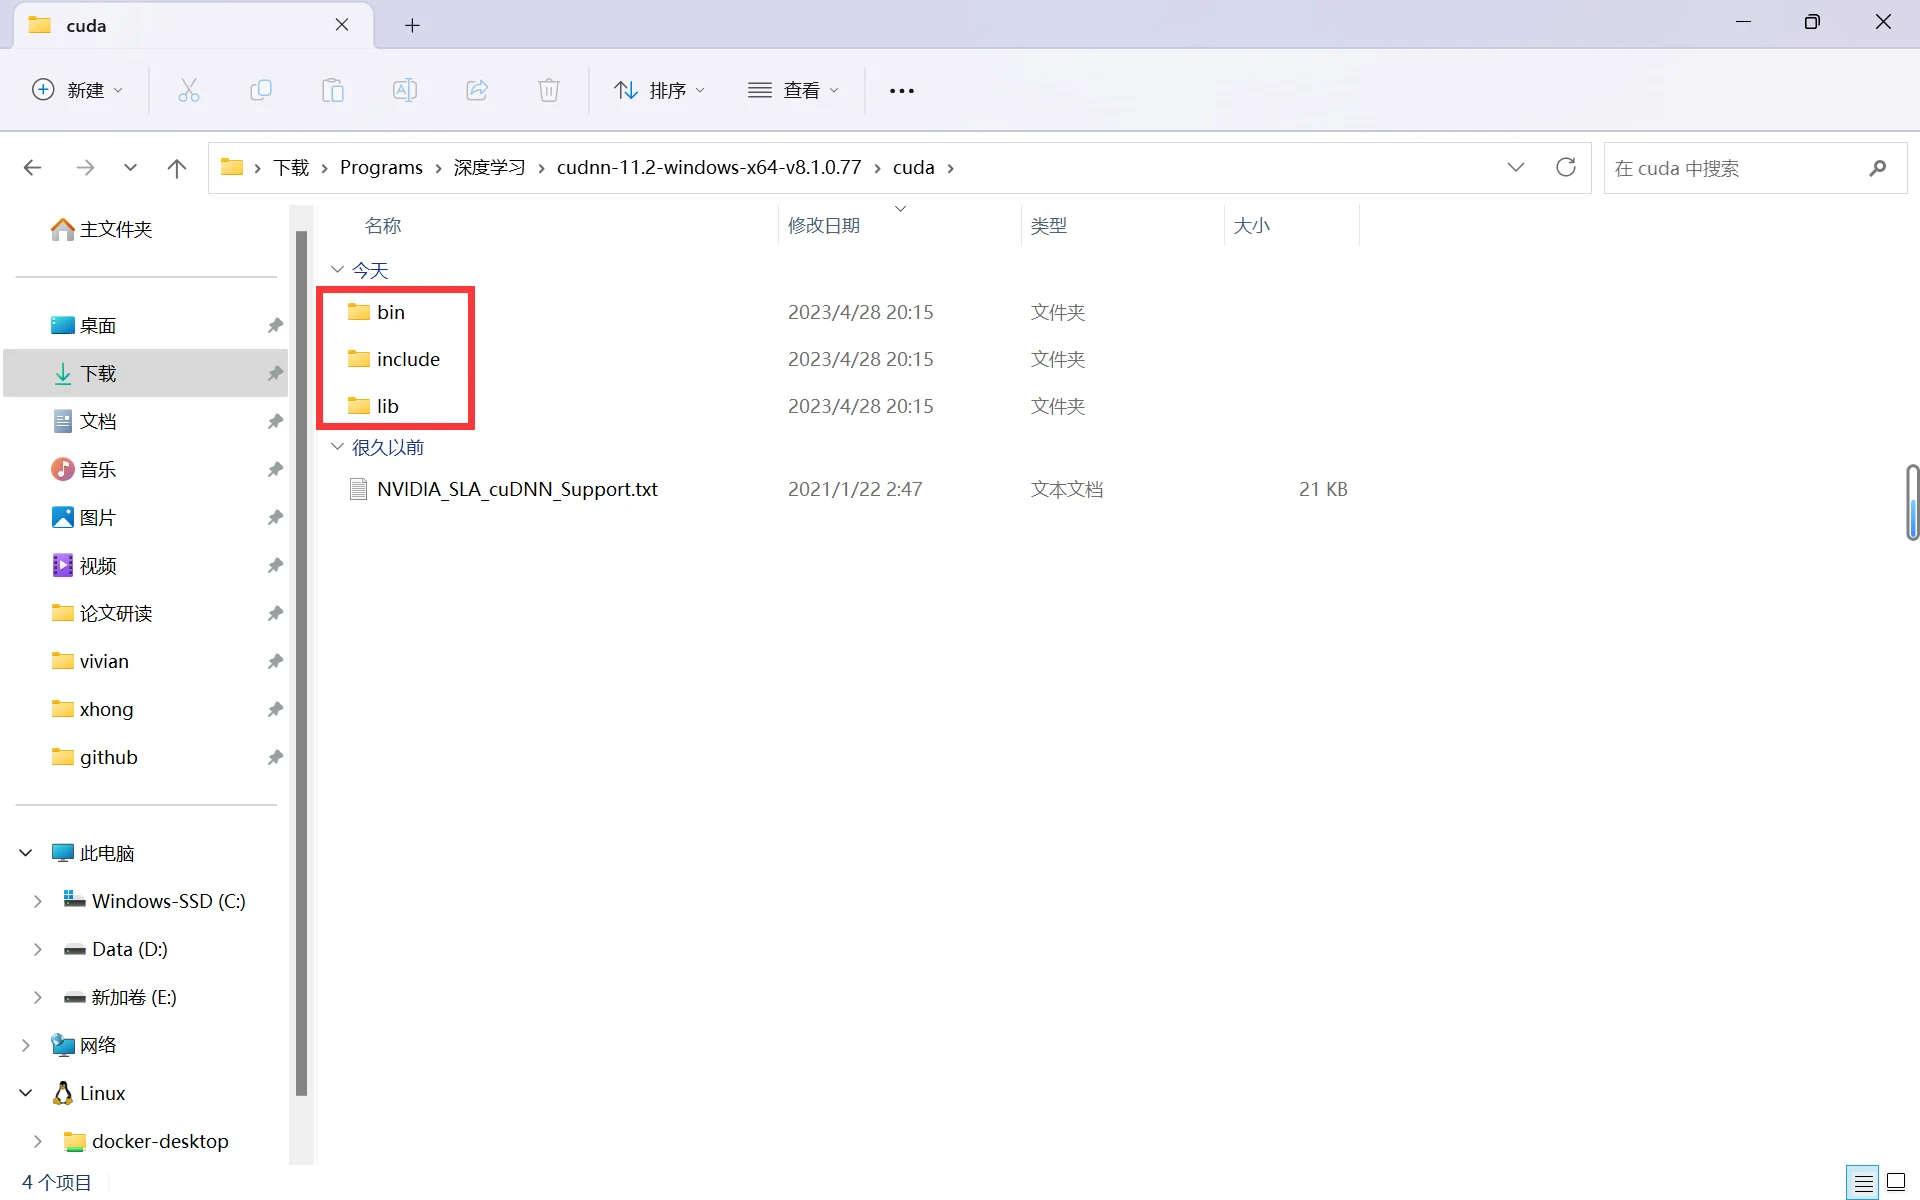
Task: Click the Cut scissors icon in toolbar
Action: pyautogui.click(x=188, y=90)
